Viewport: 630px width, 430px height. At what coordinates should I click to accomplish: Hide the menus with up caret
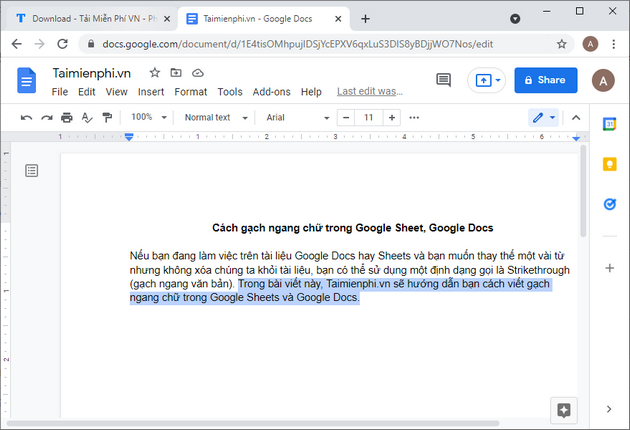[x=576, y=118]
